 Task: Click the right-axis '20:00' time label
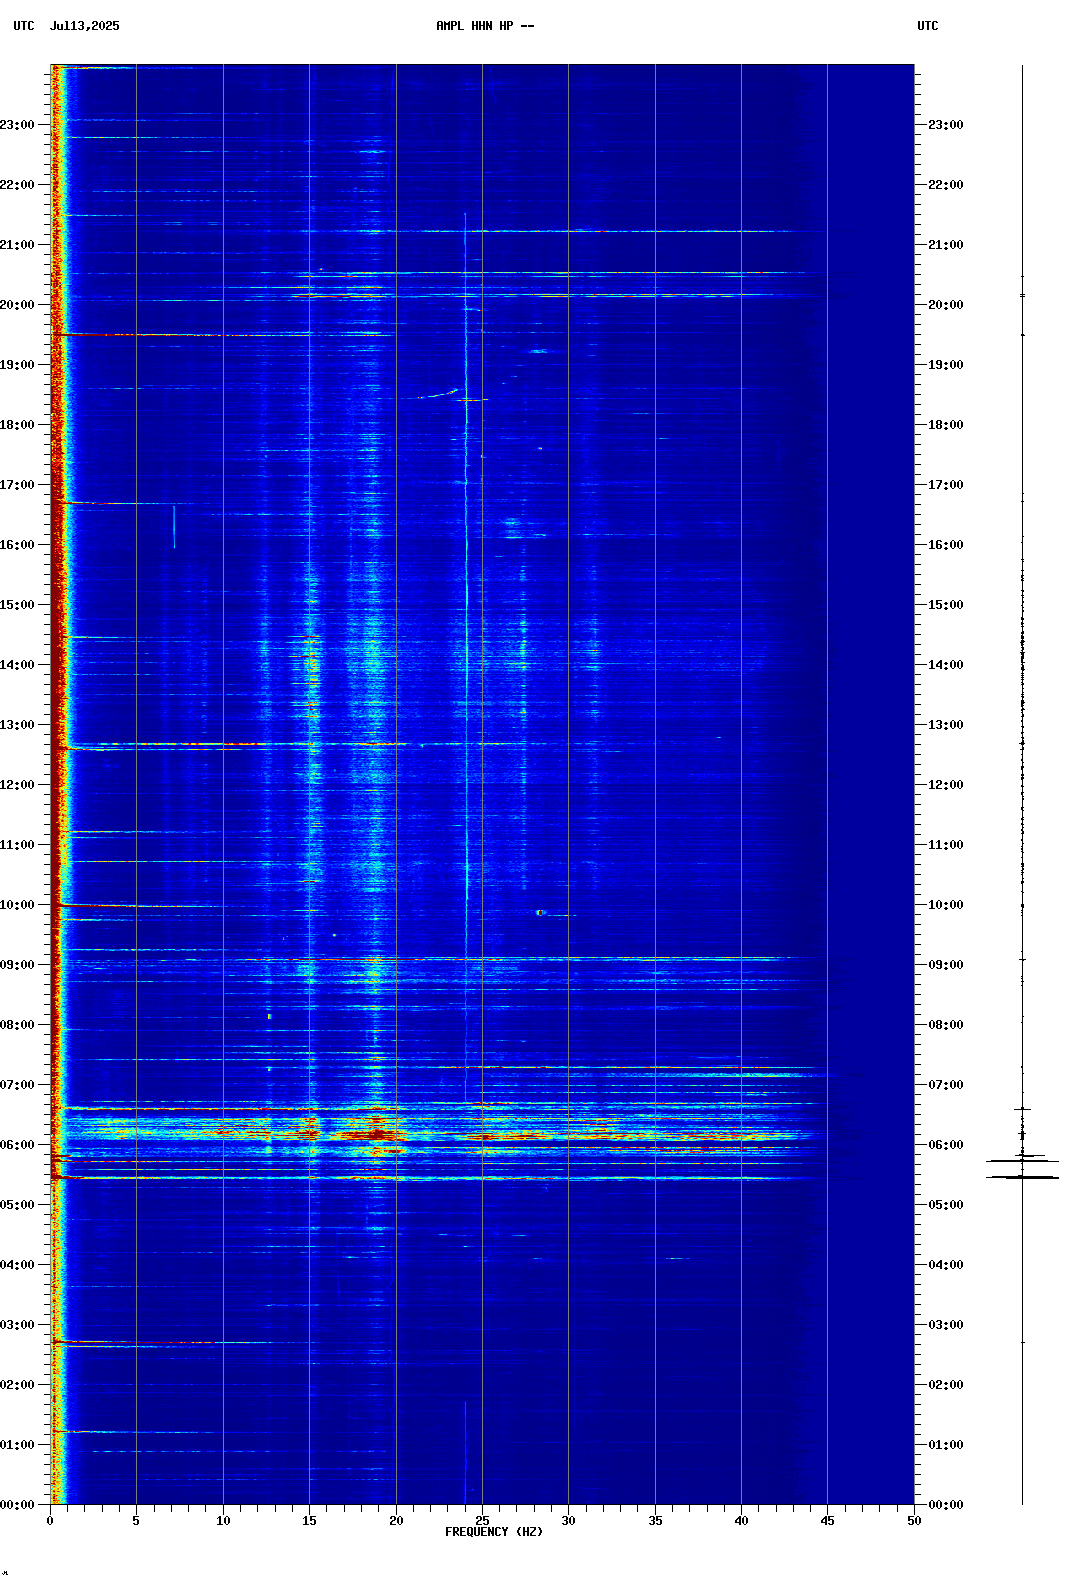coord(946,305)
